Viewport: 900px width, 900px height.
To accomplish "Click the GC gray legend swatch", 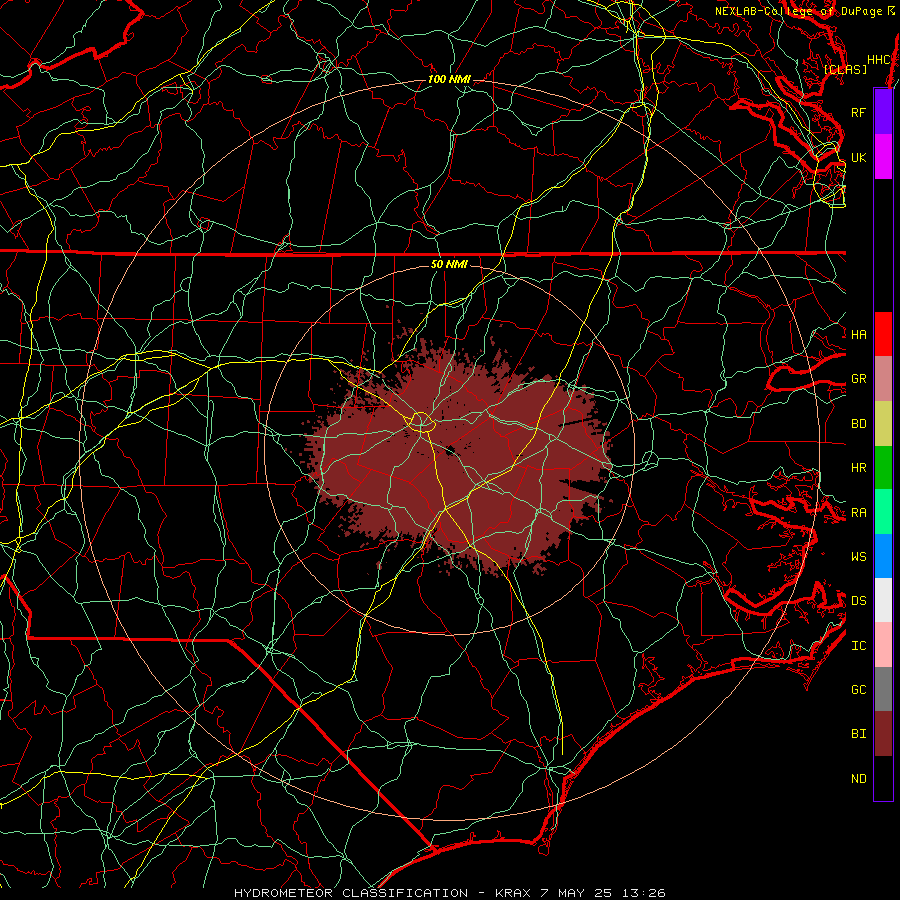I will point(883,689).
